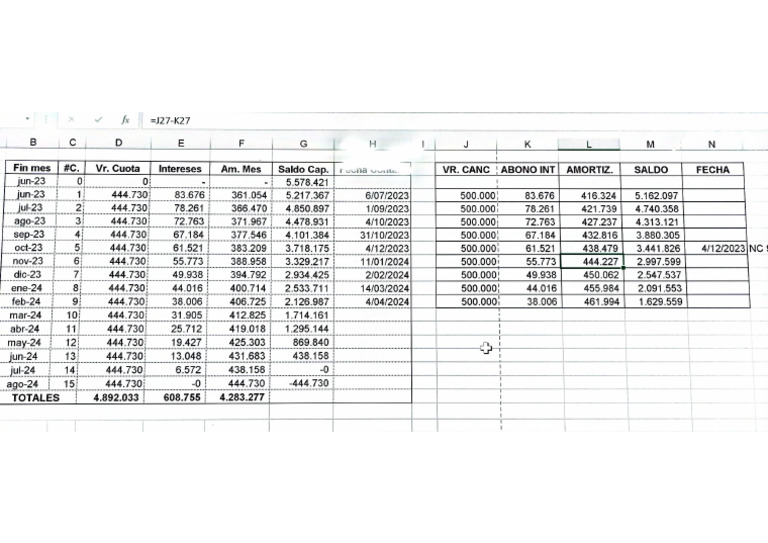Screen dimensions: 768x543
Task: Select the cell with 5.578.421
Action: coord(303,182)
